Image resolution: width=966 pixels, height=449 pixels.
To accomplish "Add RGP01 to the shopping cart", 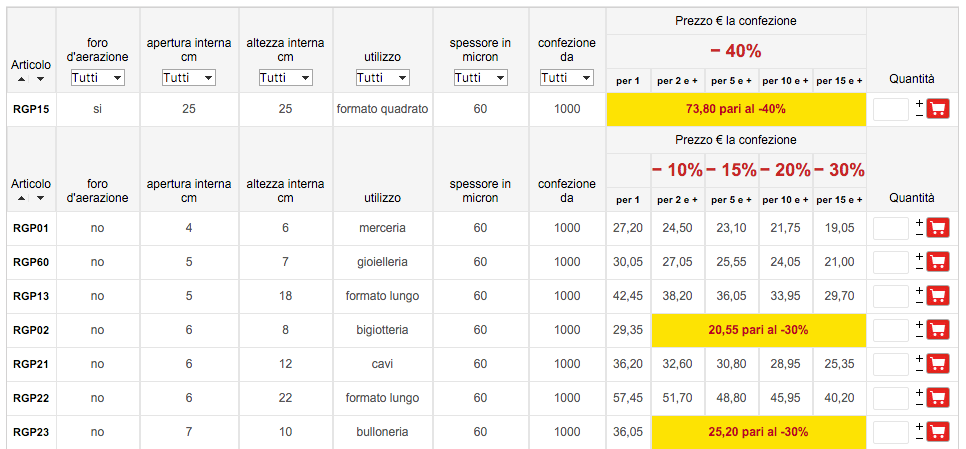I will pos(938,228).
